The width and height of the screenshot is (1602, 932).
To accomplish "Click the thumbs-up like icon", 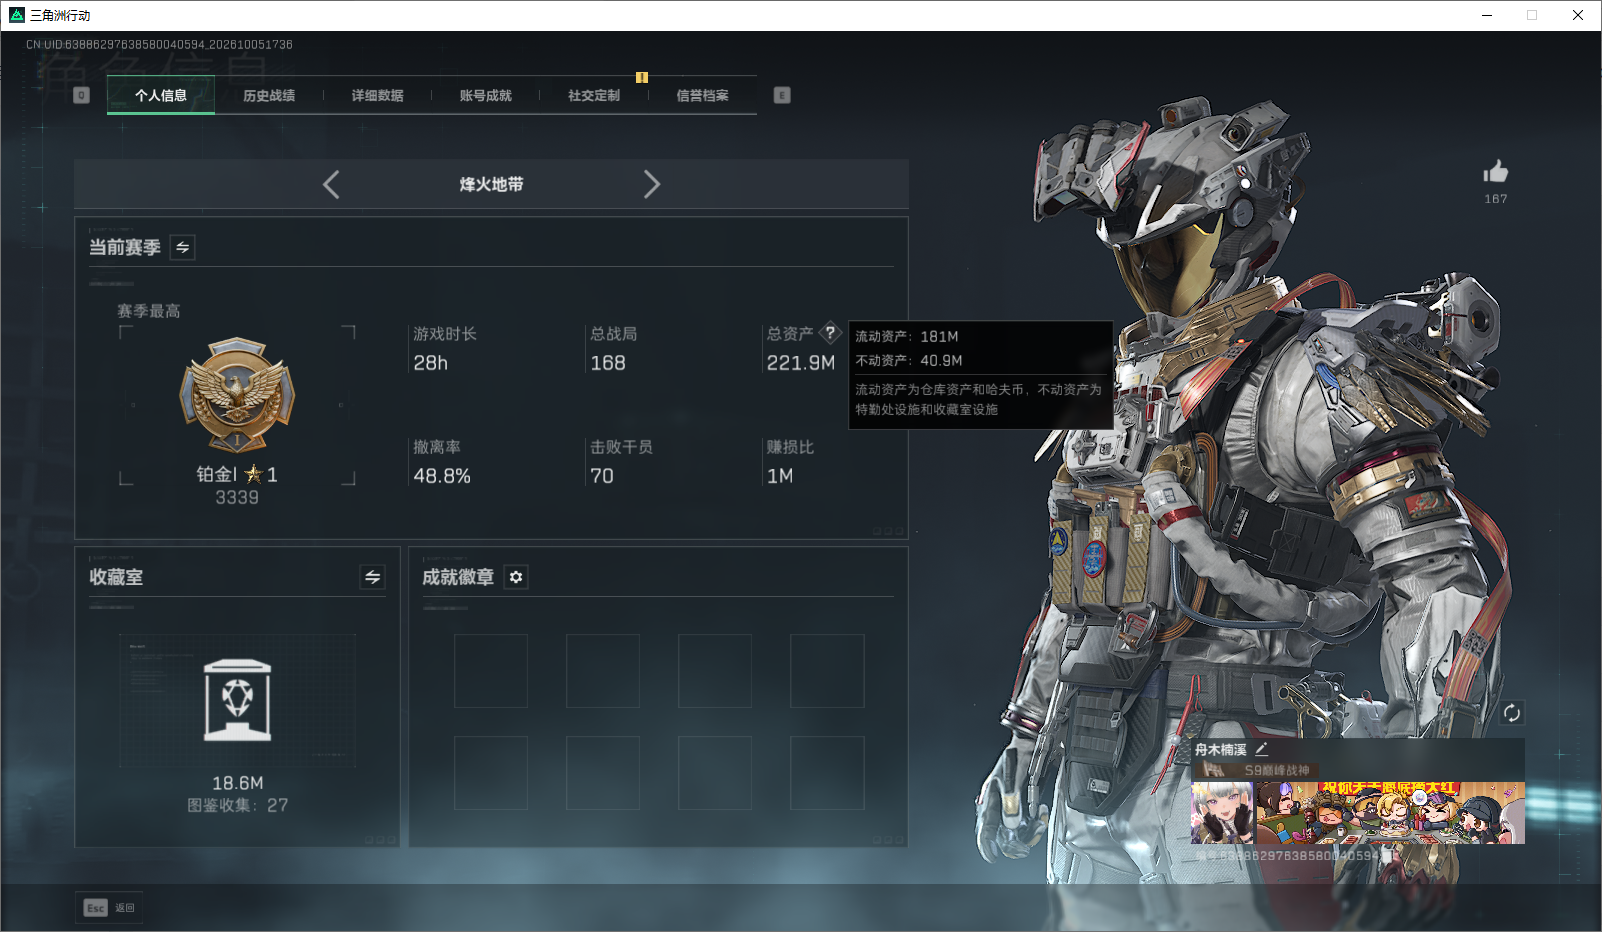I will [1496, 171].
